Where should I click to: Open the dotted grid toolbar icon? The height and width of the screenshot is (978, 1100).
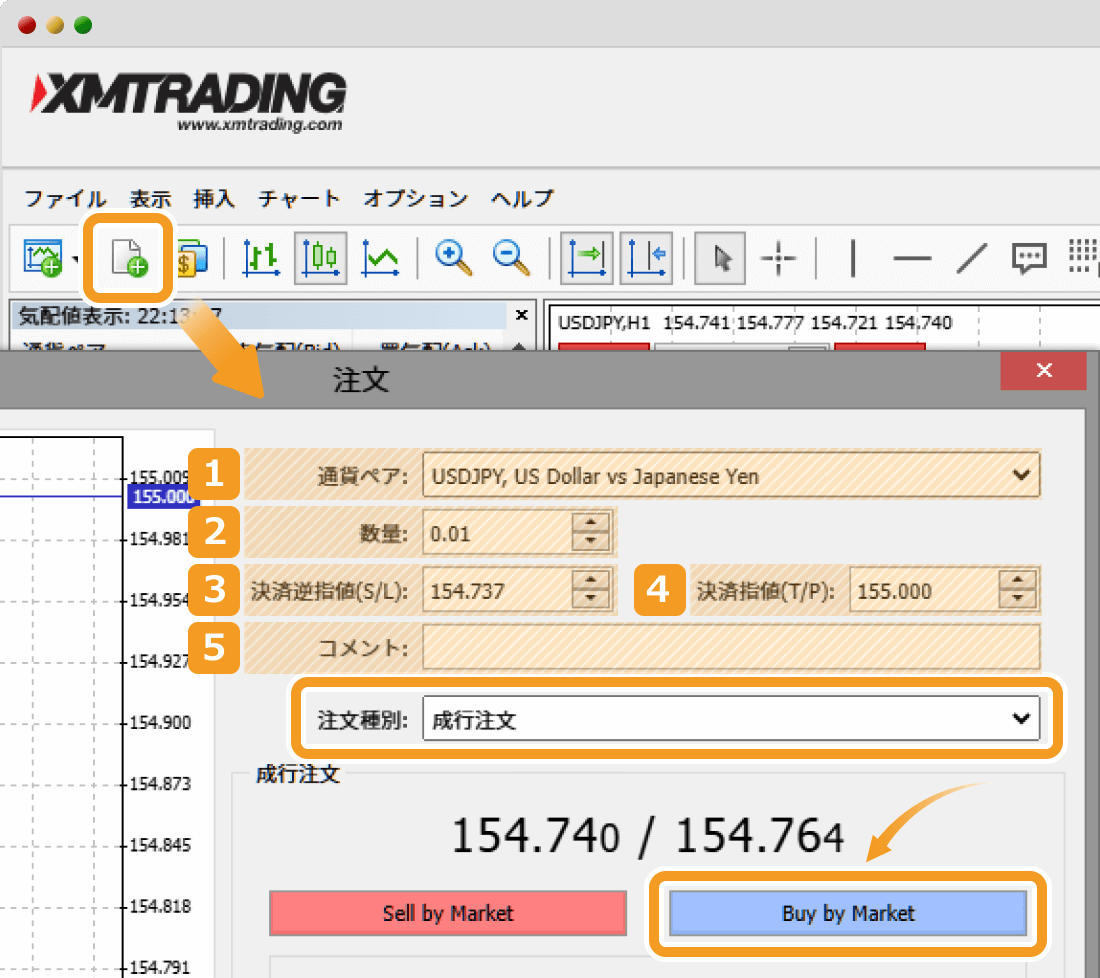[x=1083, y=257]
